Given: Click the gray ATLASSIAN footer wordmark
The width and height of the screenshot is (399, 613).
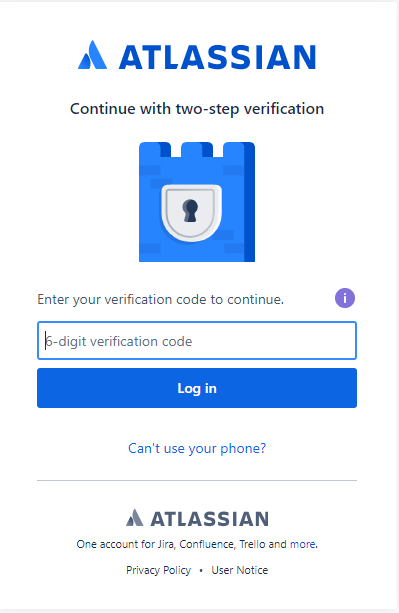Looking at the screenshot, I should pyautogui.click(x=209, y=519).
